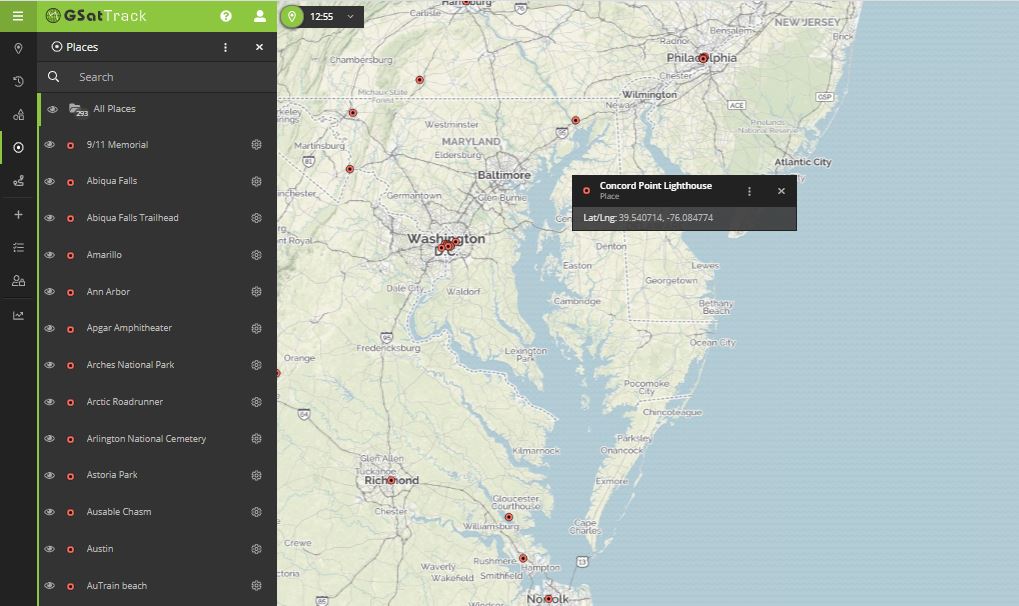The image size is (1019, 606).
Task: Select Apgar Amphitheater place entry
Action: point(129,328)
